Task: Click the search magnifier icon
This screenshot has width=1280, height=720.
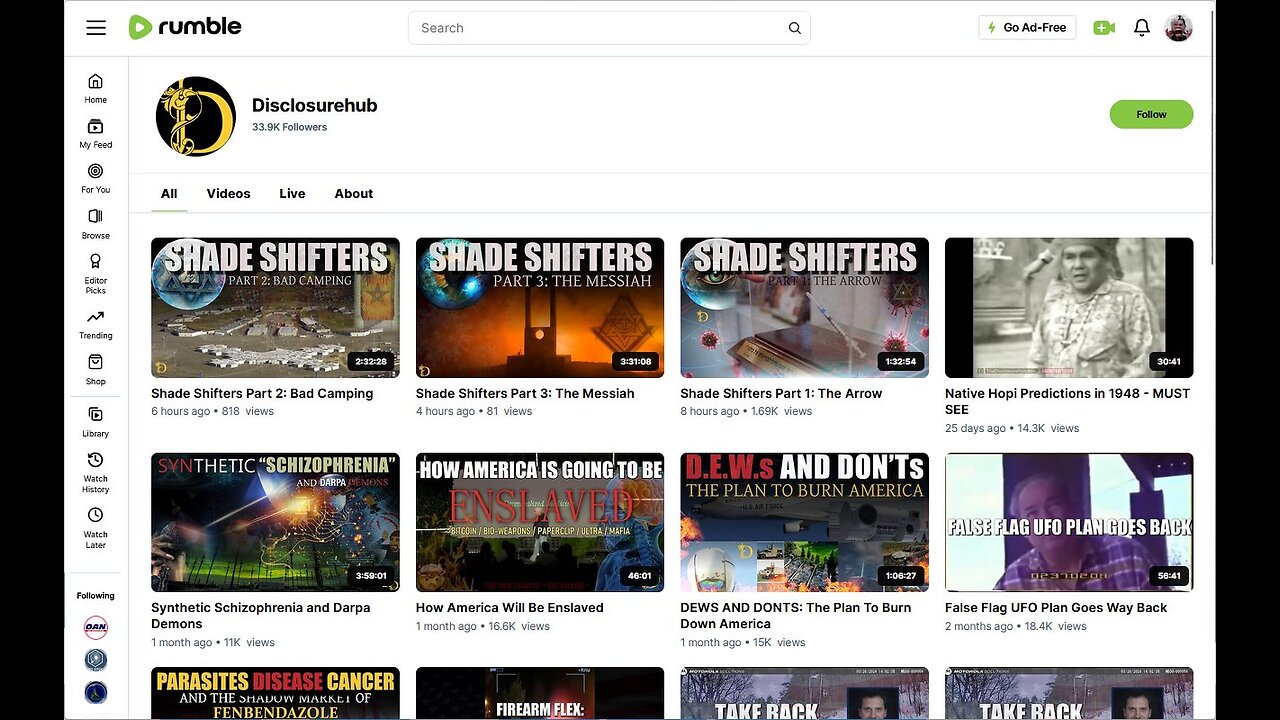Action: pos(795,28)
